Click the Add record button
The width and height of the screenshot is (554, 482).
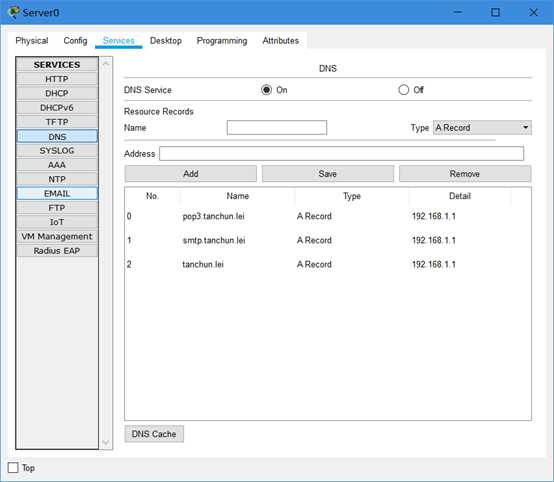tap(191, 174)
